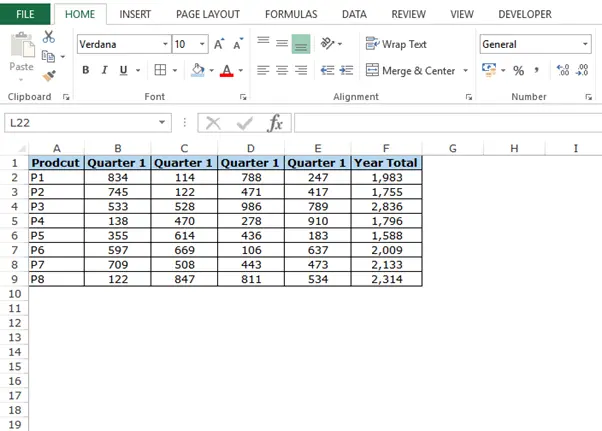The image size is (602, 431).
Task: Decrease font size with small A icon
Action: 238,44
